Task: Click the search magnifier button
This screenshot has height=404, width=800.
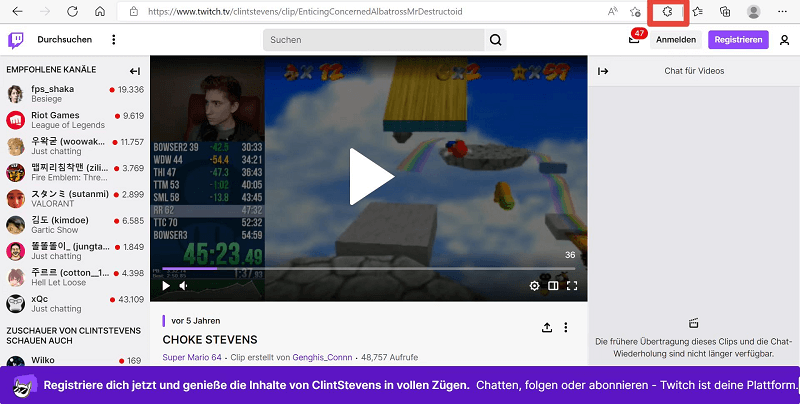Action: [x=495, y=40]
